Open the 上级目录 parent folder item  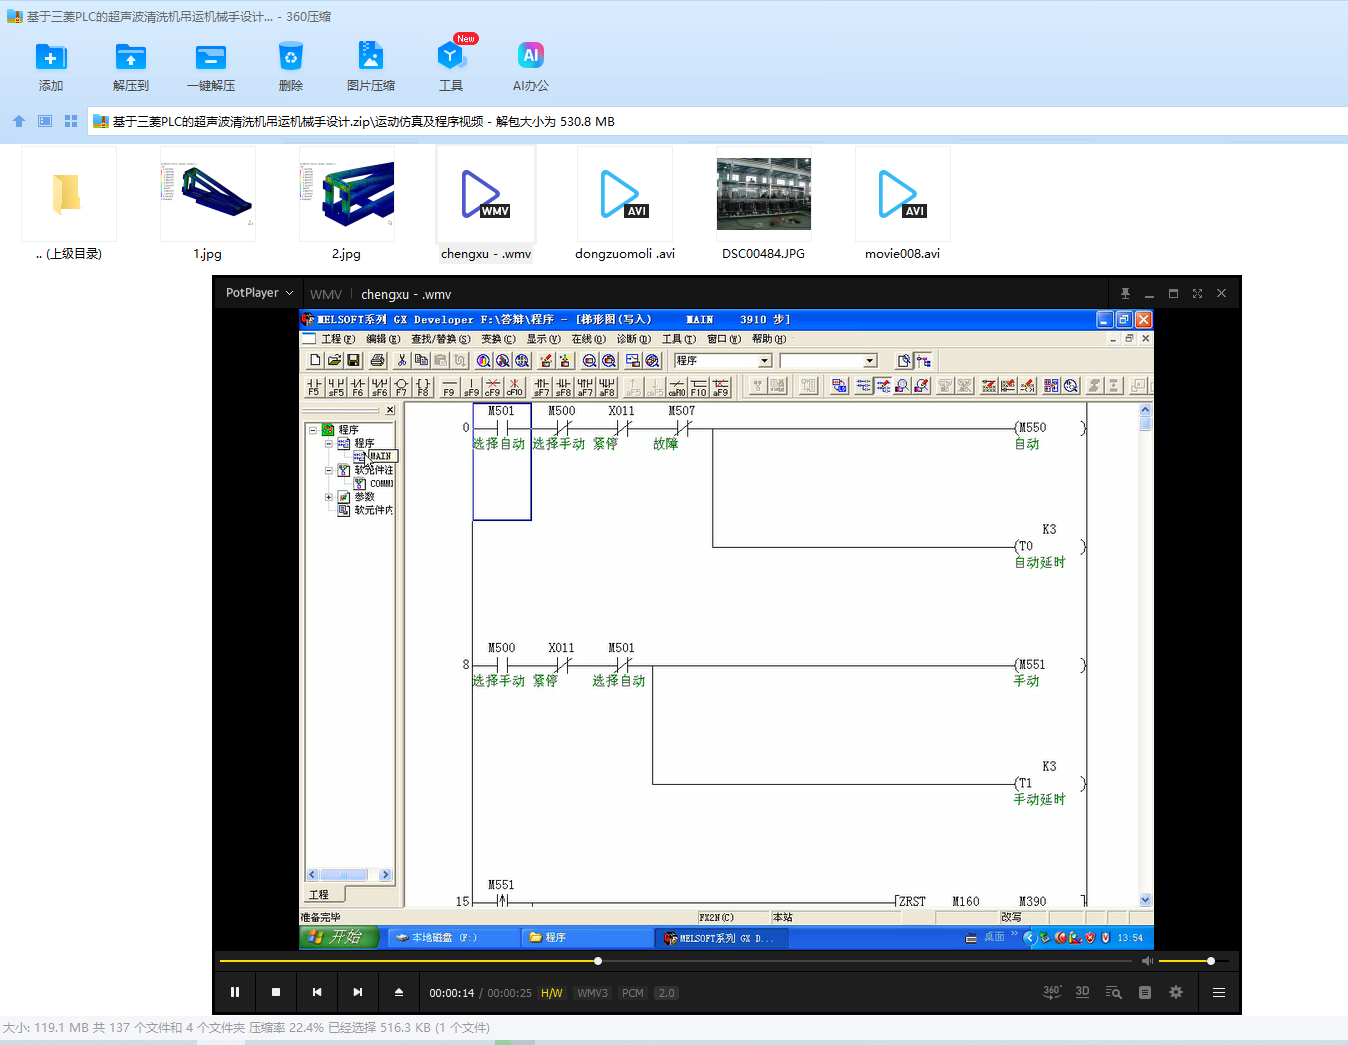69,205
